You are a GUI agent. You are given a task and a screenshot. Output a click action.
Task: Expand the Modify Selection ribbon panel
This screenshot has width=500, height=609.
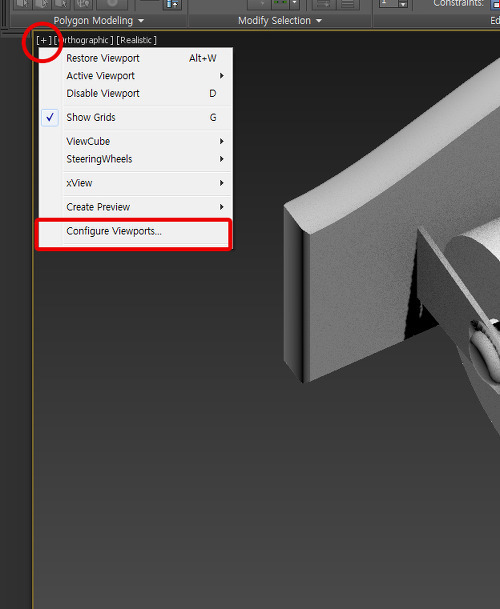[280, 21]
